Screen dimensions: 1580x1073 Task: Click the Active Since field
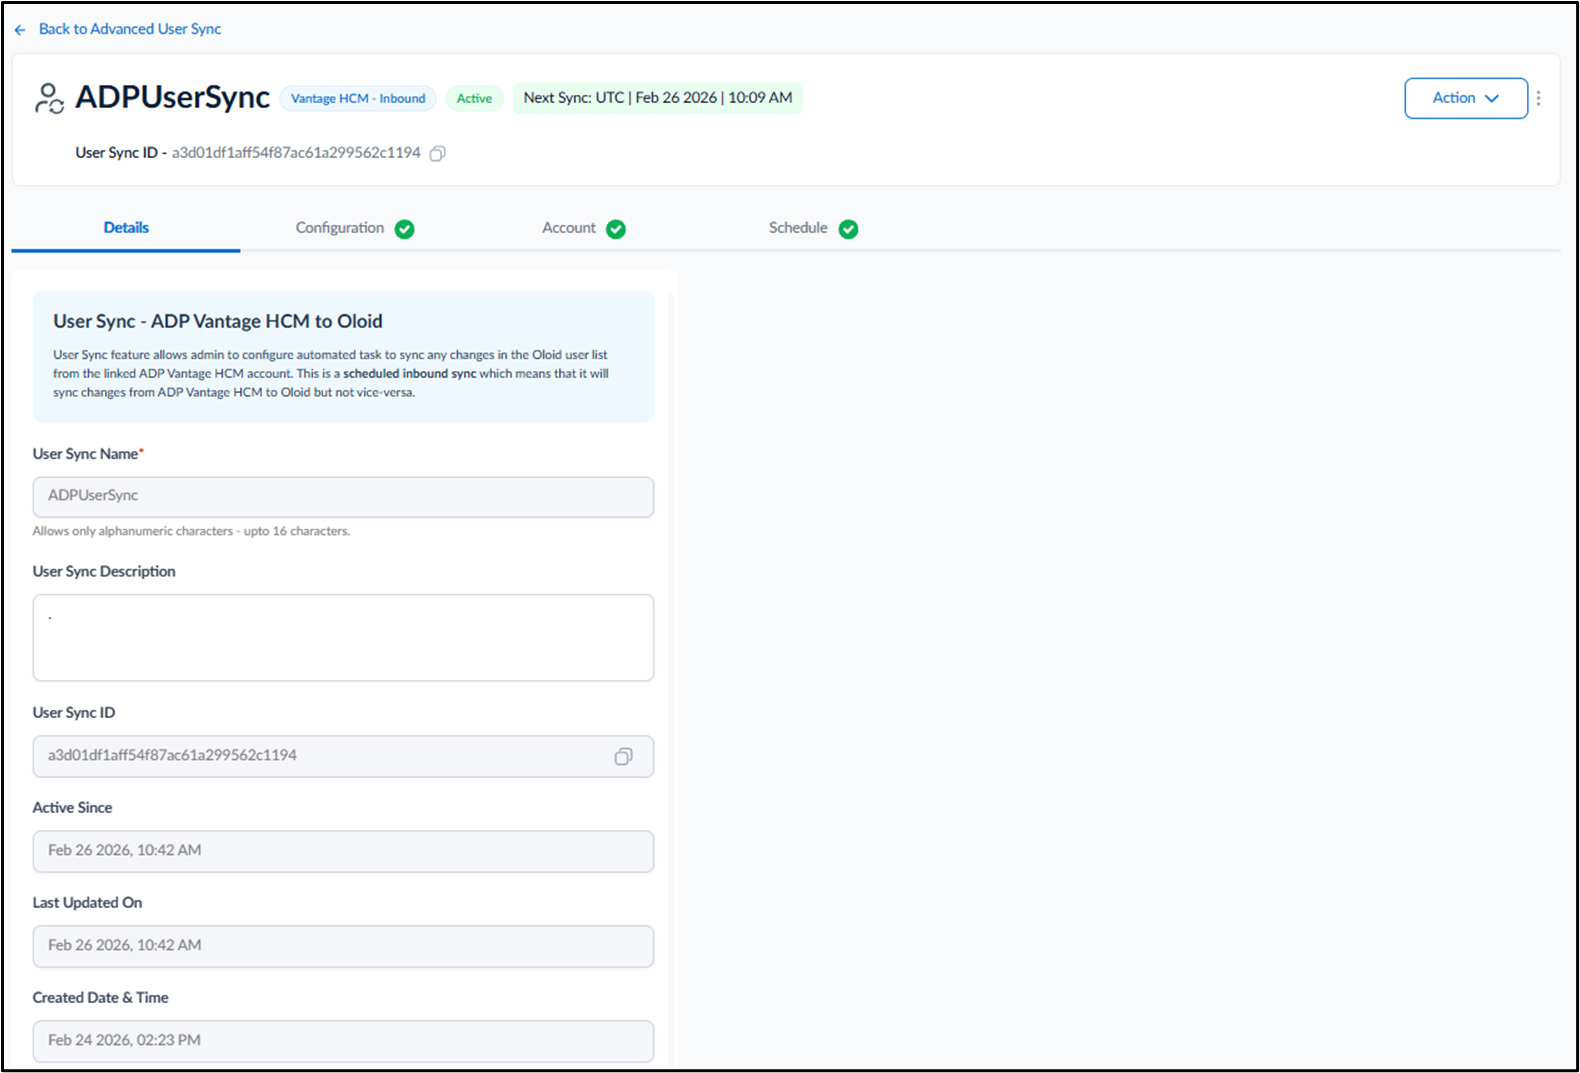coord(343,851)
